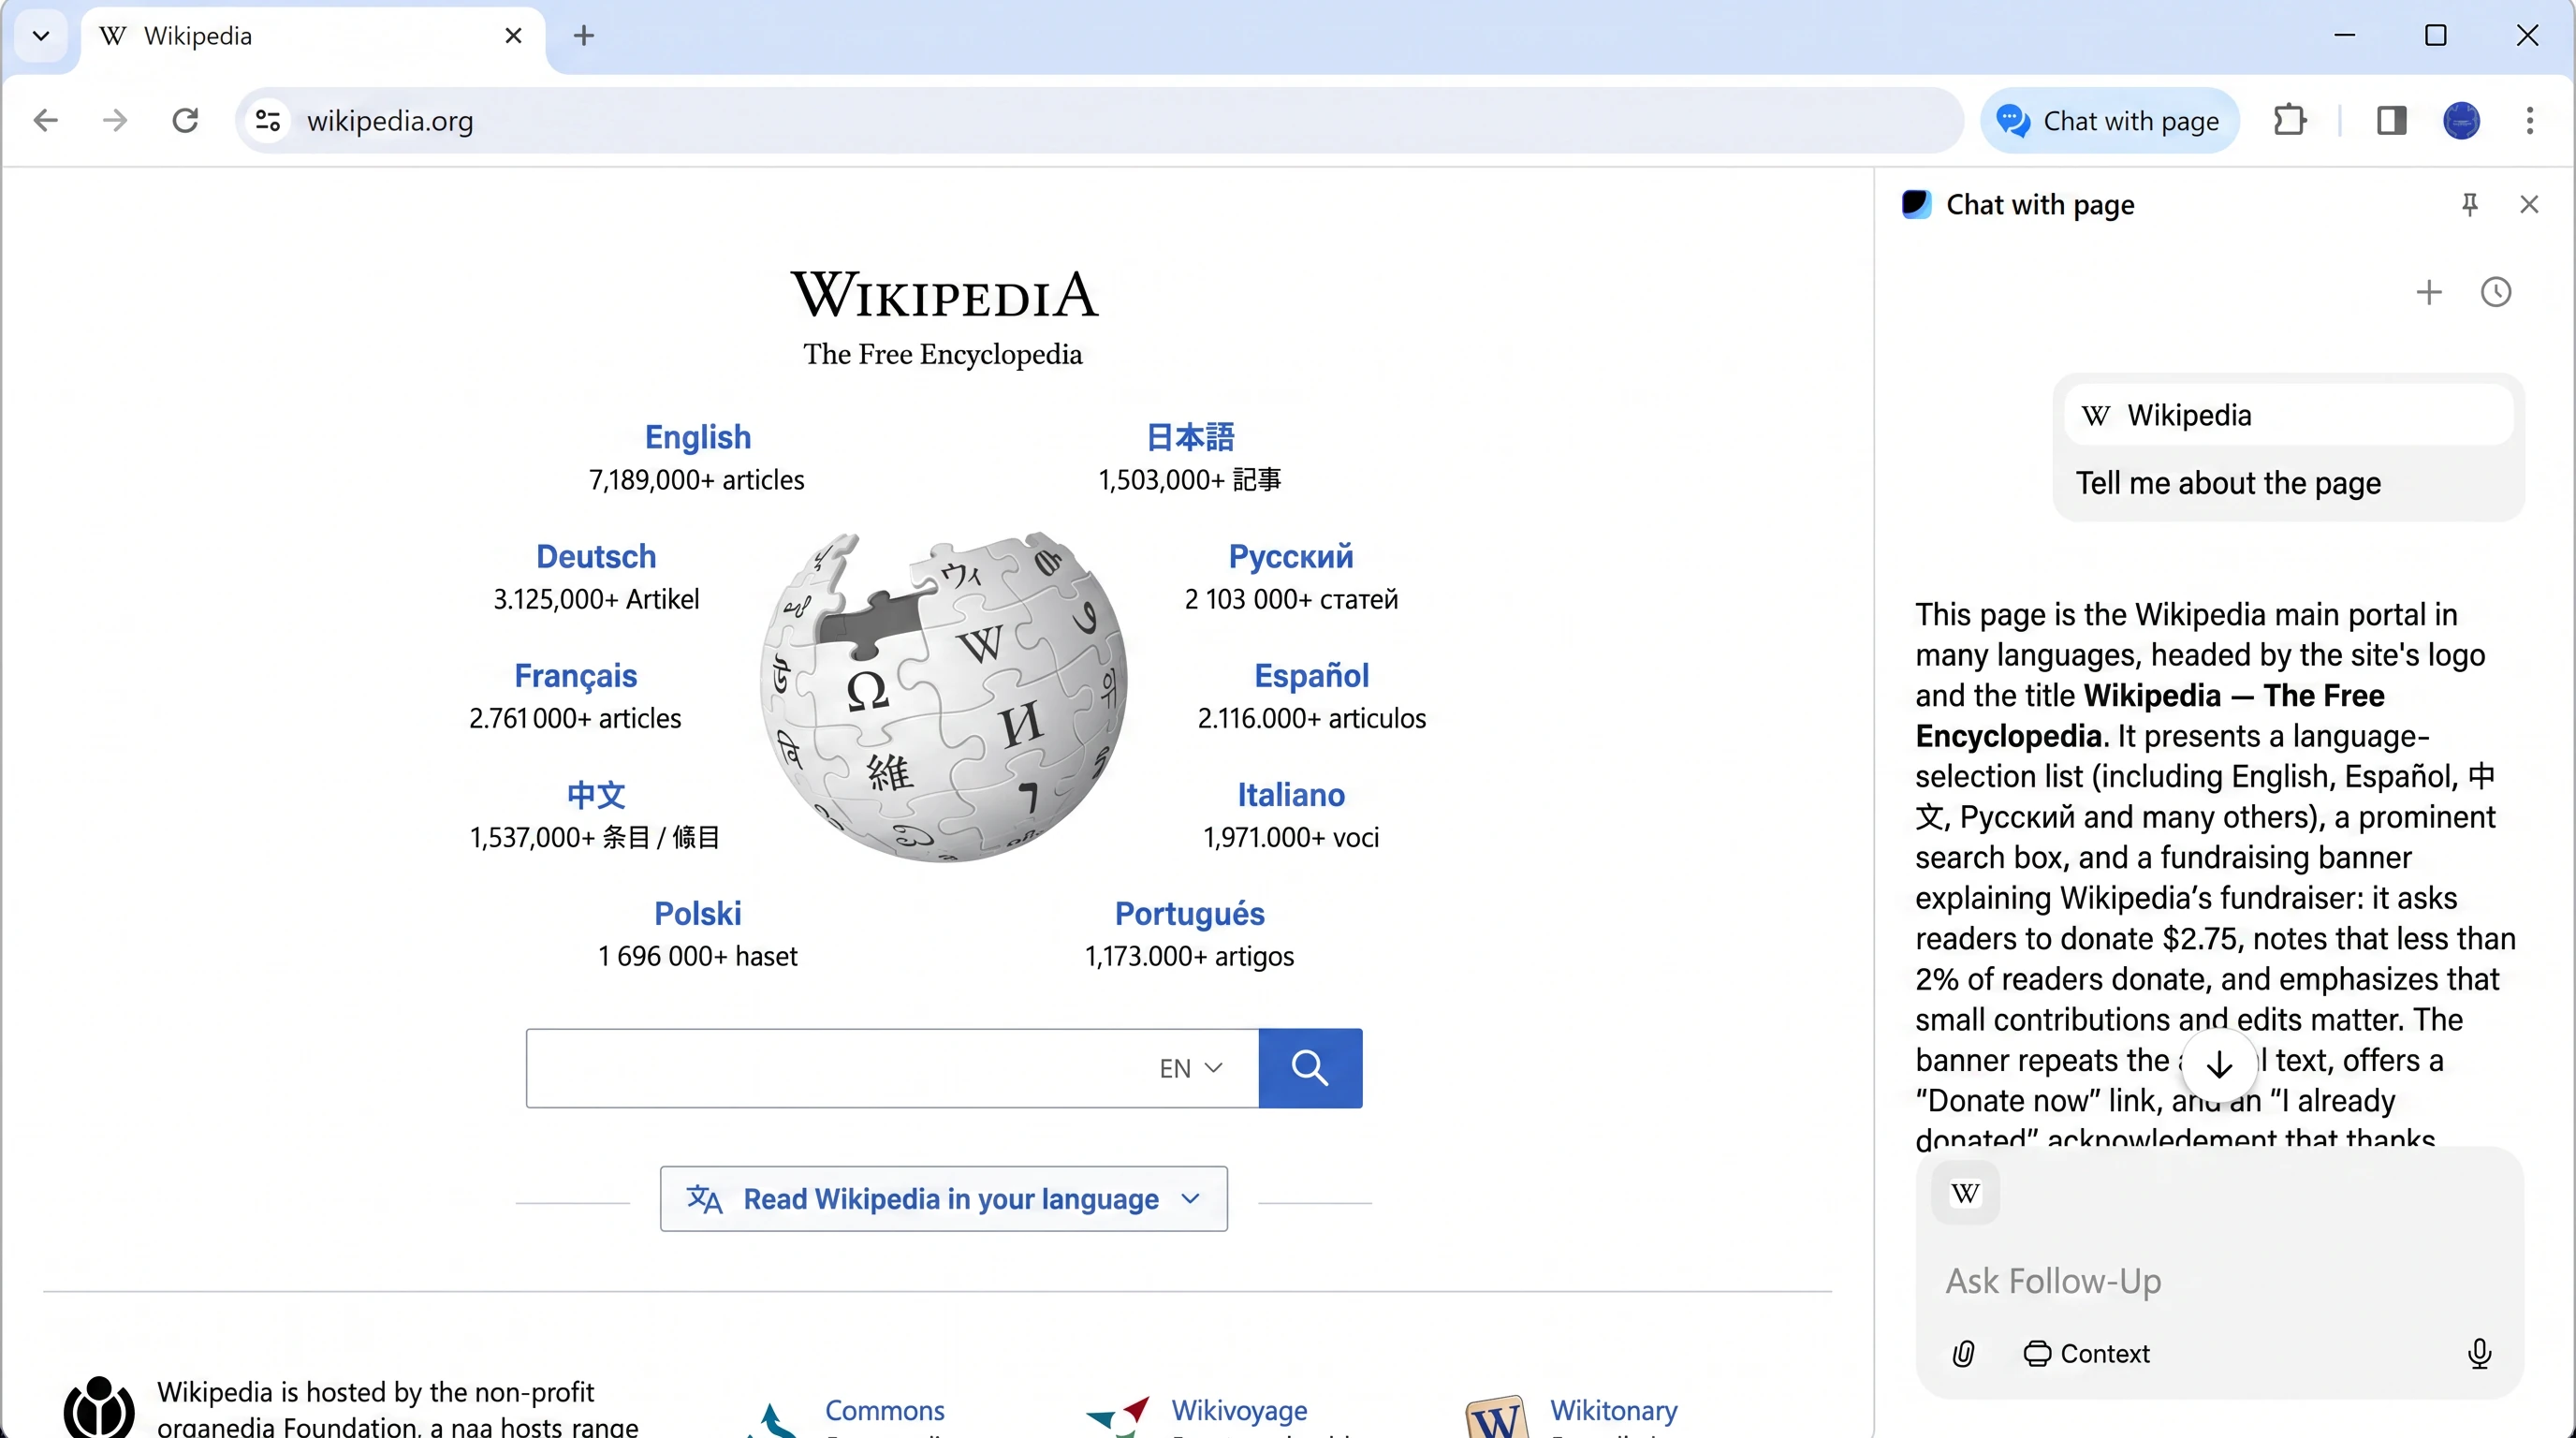Open the tab search dropdown arrow

(41, 36)
